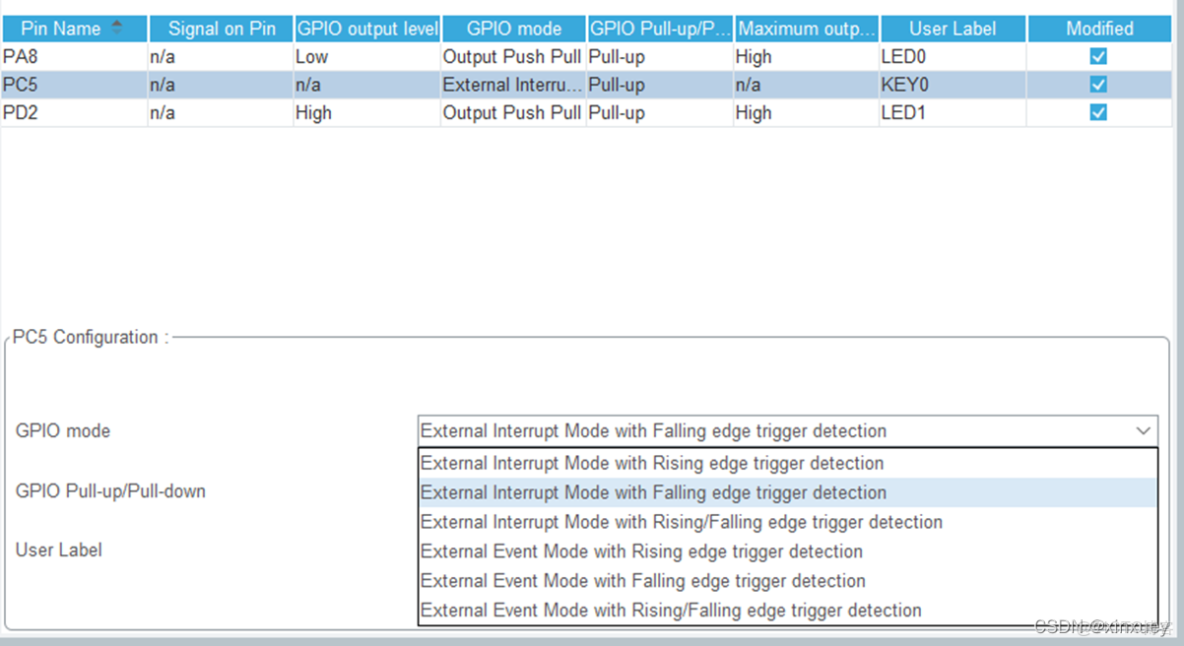
Task: Click the High output level cell for PD2
Action: pos(367,112)
